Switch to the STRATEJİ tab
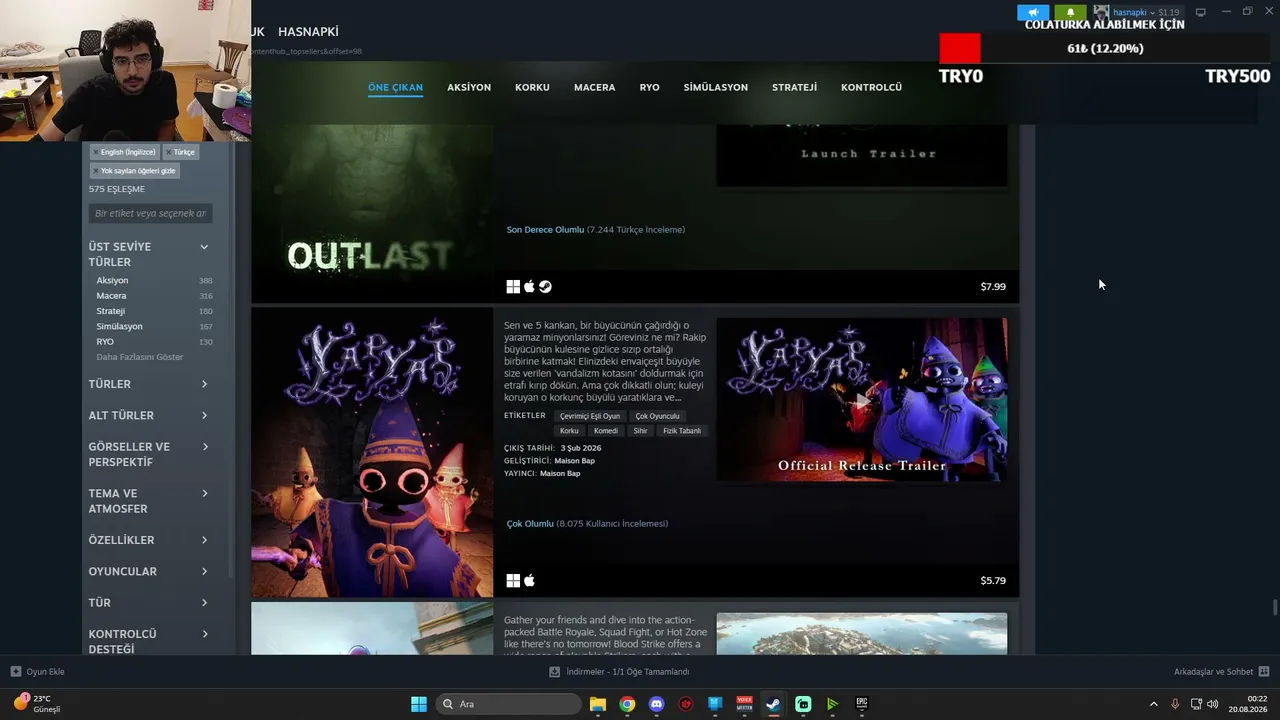Screen dimensions: 1280x720 [x=794, y=87]
